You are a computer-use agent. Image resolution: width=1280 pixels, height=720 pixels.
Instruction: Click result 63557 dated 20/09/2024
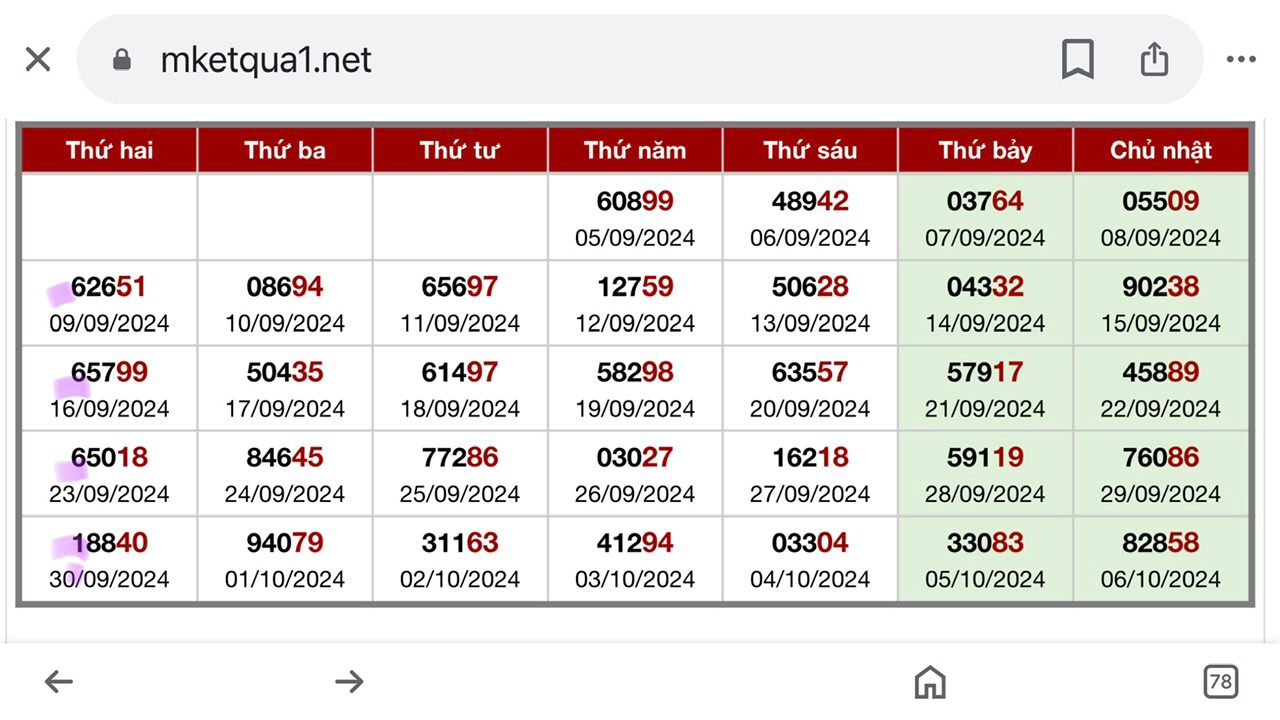[x=810, y=373]
